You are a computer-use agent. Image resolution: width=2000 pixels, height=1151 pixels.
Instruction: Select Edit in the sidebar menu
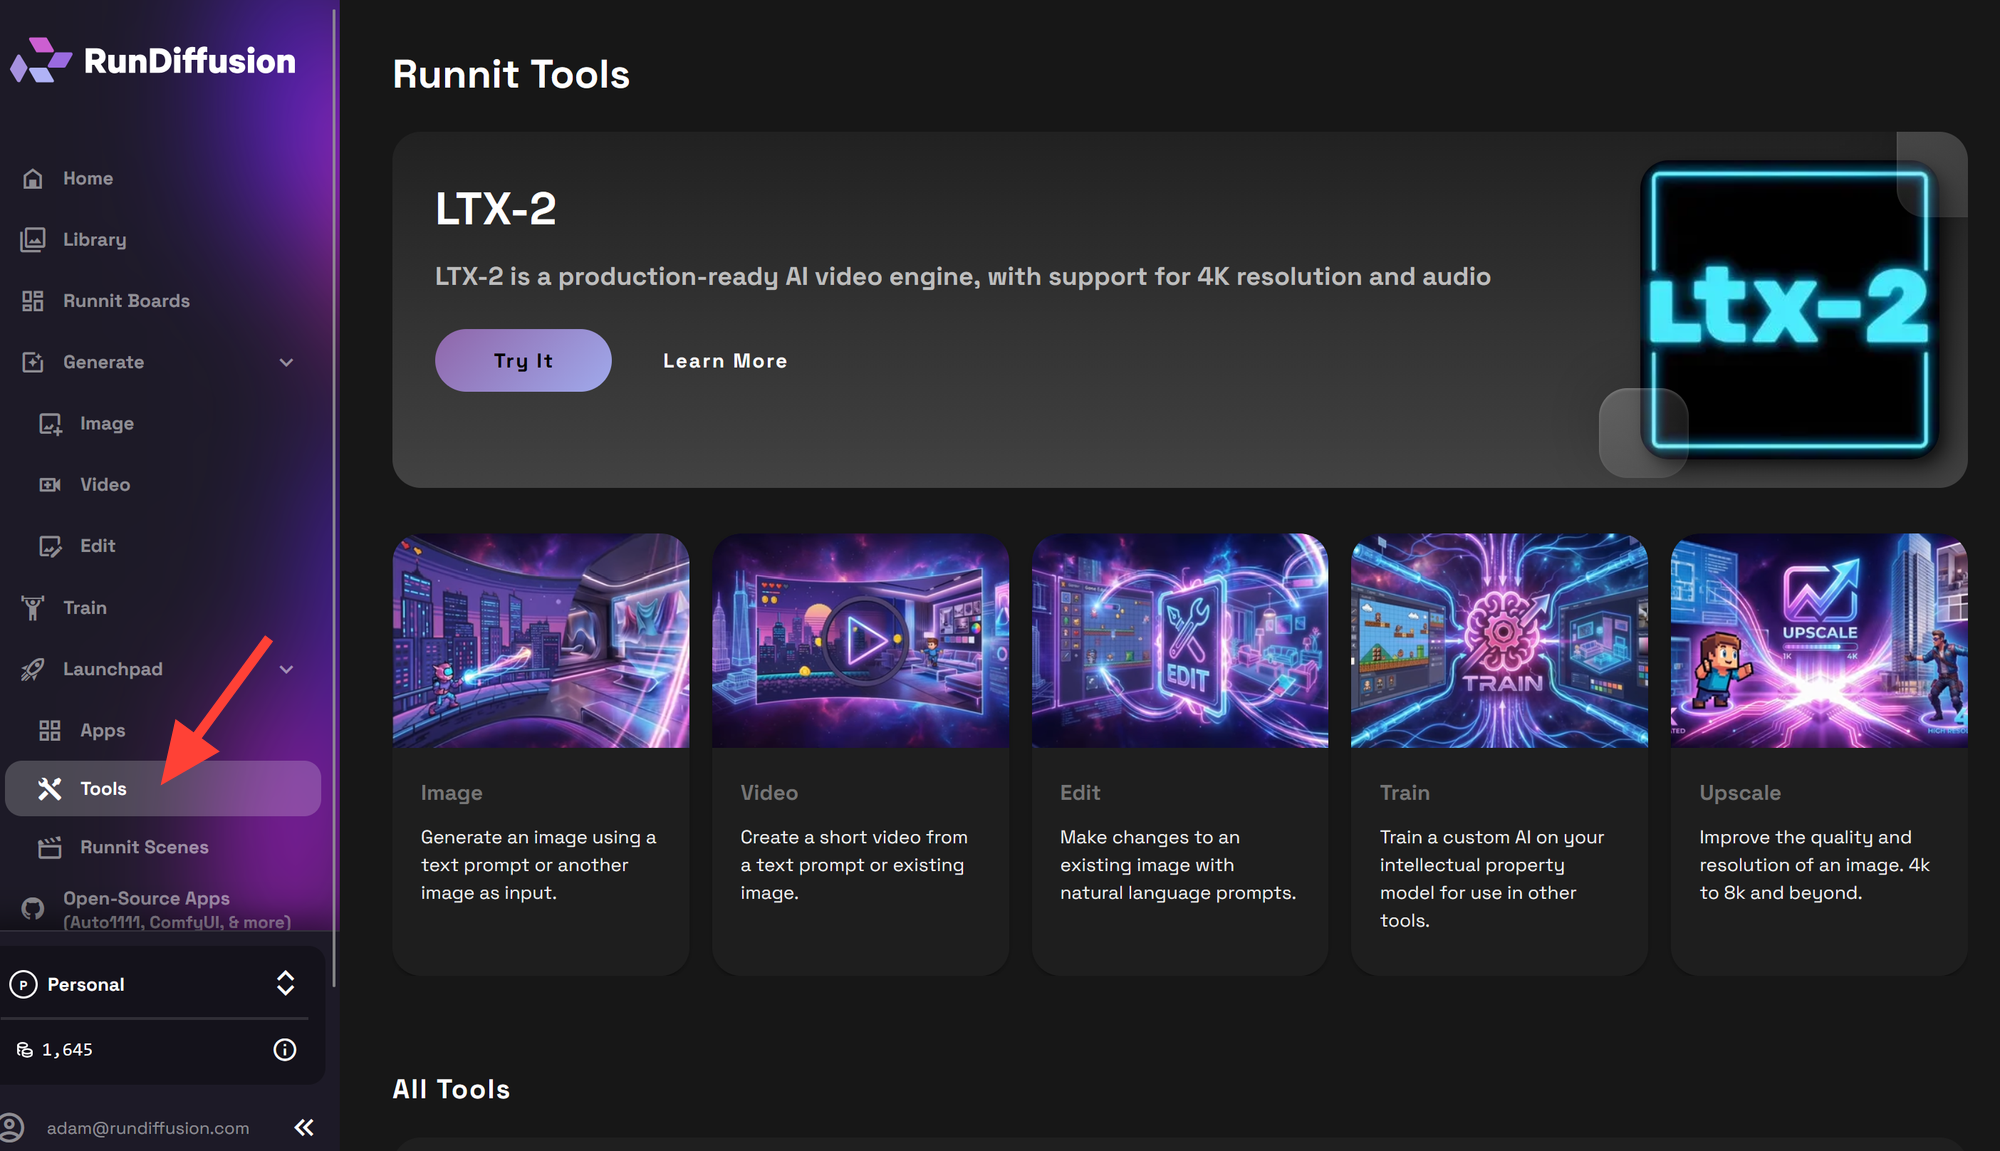[97, 546]
